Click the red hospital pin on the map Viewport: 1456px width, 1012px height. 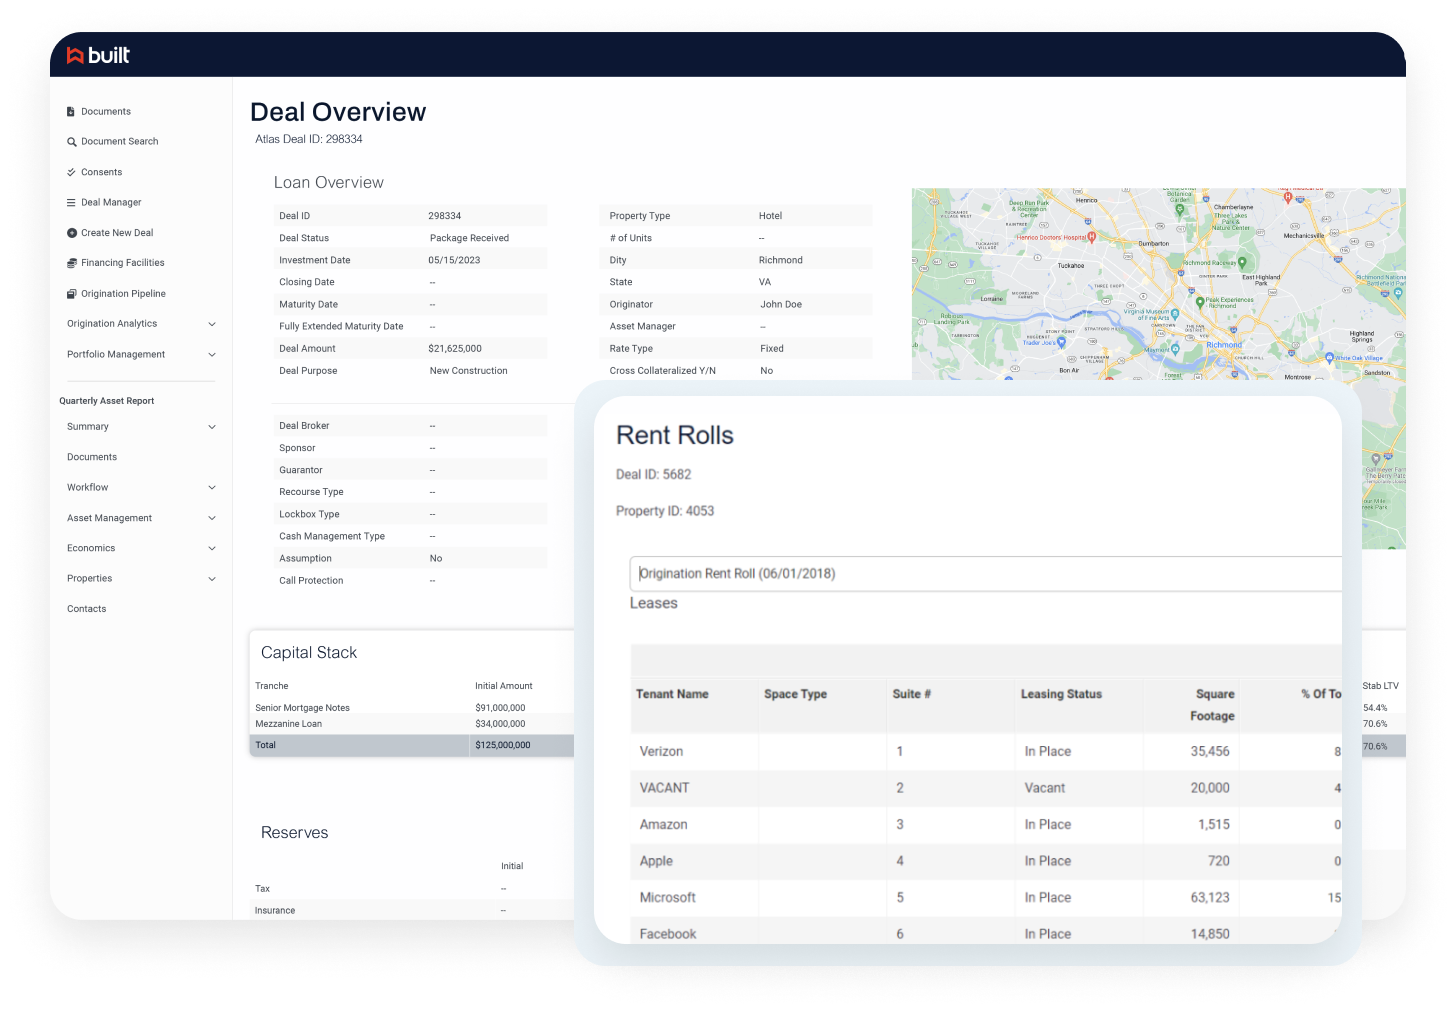[1093, 239]
